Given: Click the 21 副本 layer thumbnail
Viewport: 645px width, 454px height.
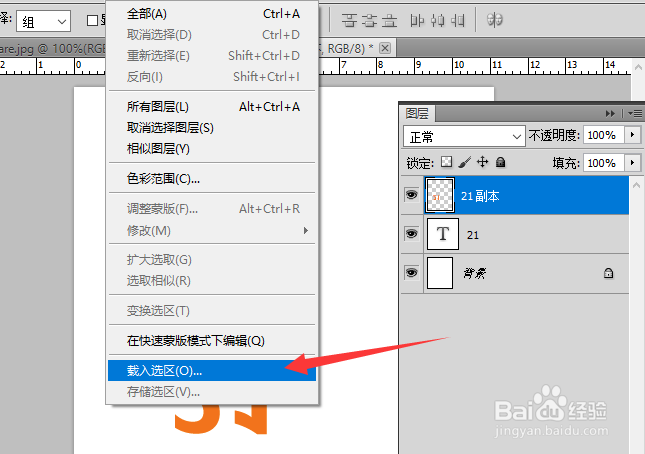Looking at the screenshot, I should pyautogui.click(x=440, y=195).
